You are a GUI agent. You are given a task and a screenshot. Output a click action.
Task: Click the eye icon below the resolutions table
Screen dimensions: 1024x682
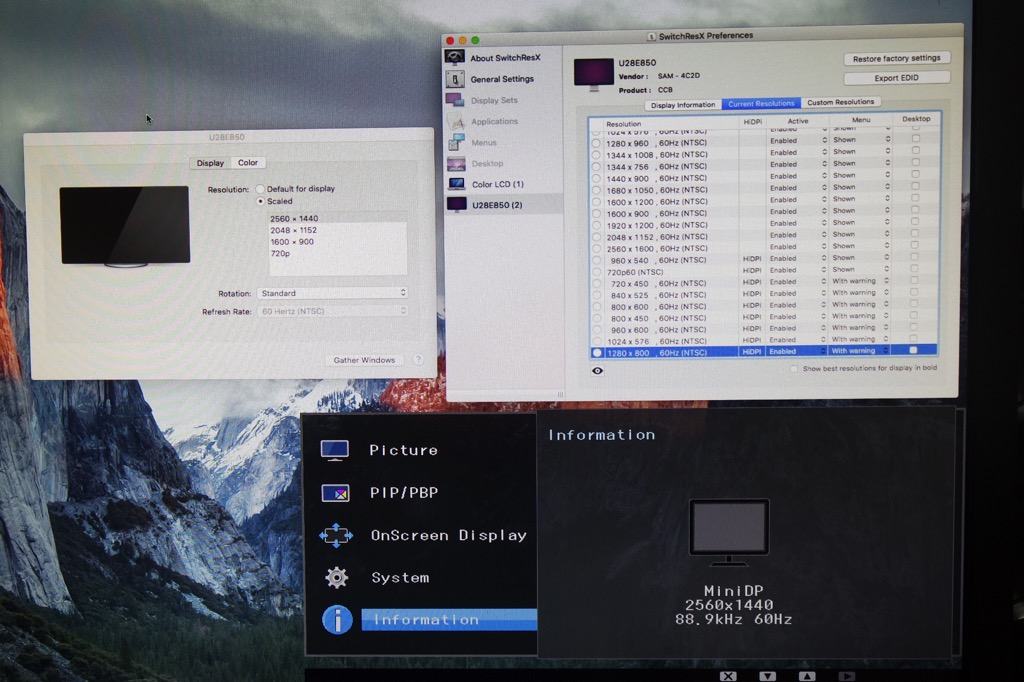coord(597,370)
